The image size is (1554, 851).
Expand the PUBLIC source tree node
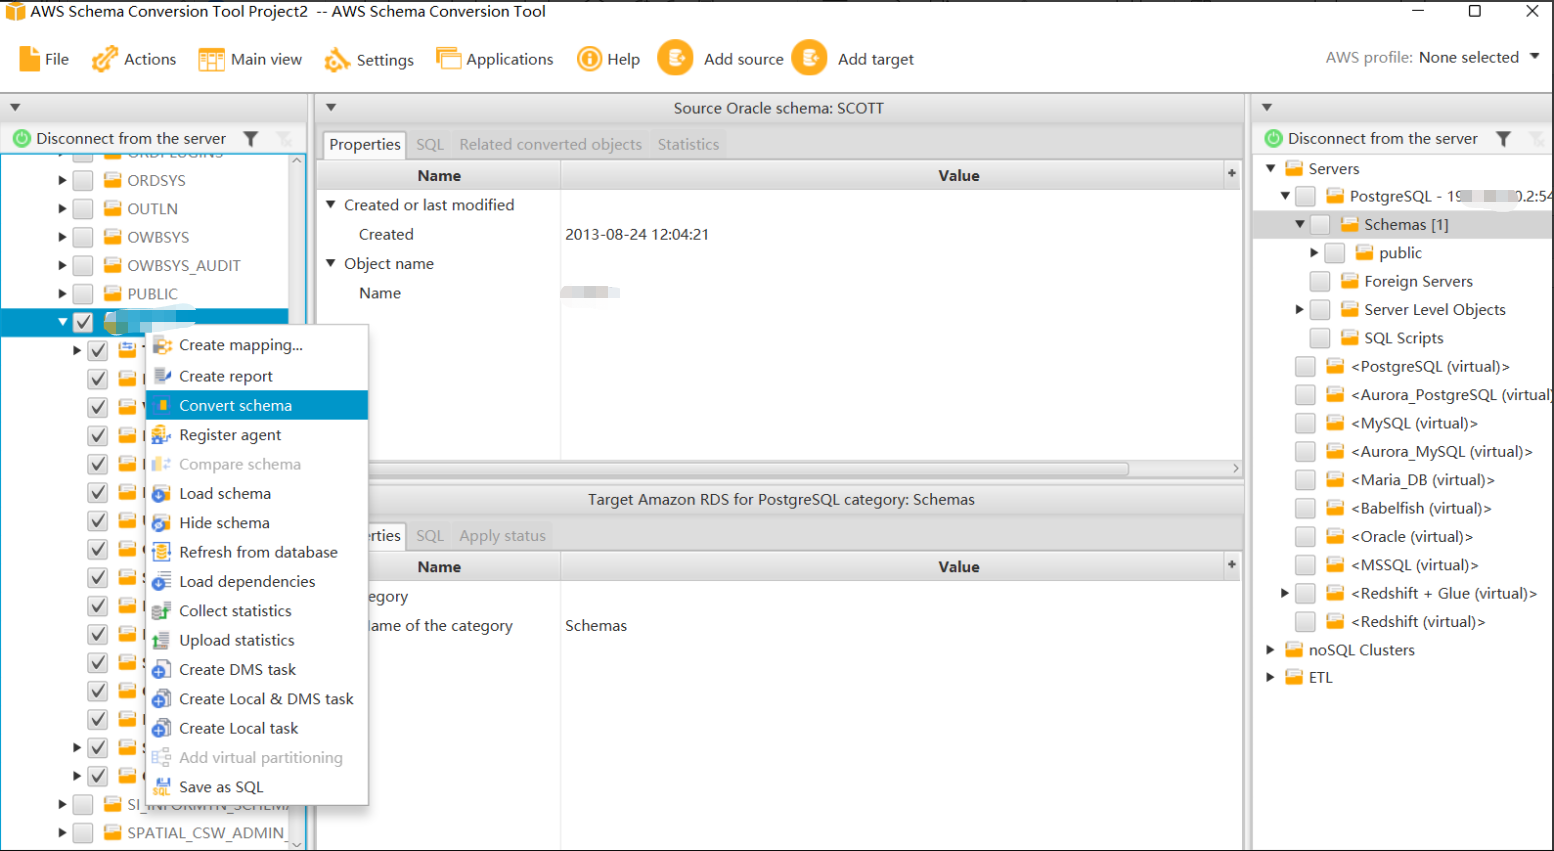tap(62, 294)
